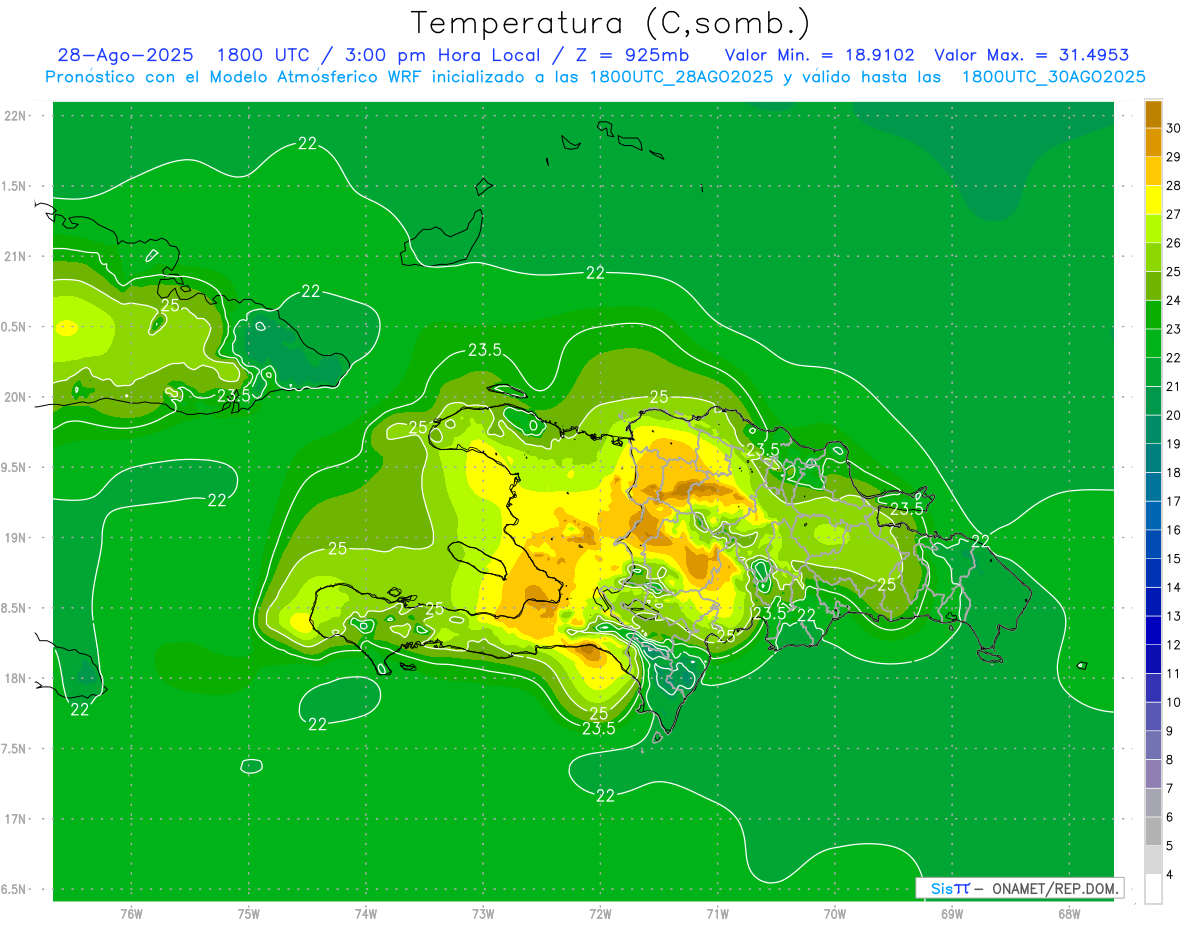Click latitude axis label '18N'

(x=15, y=678)
